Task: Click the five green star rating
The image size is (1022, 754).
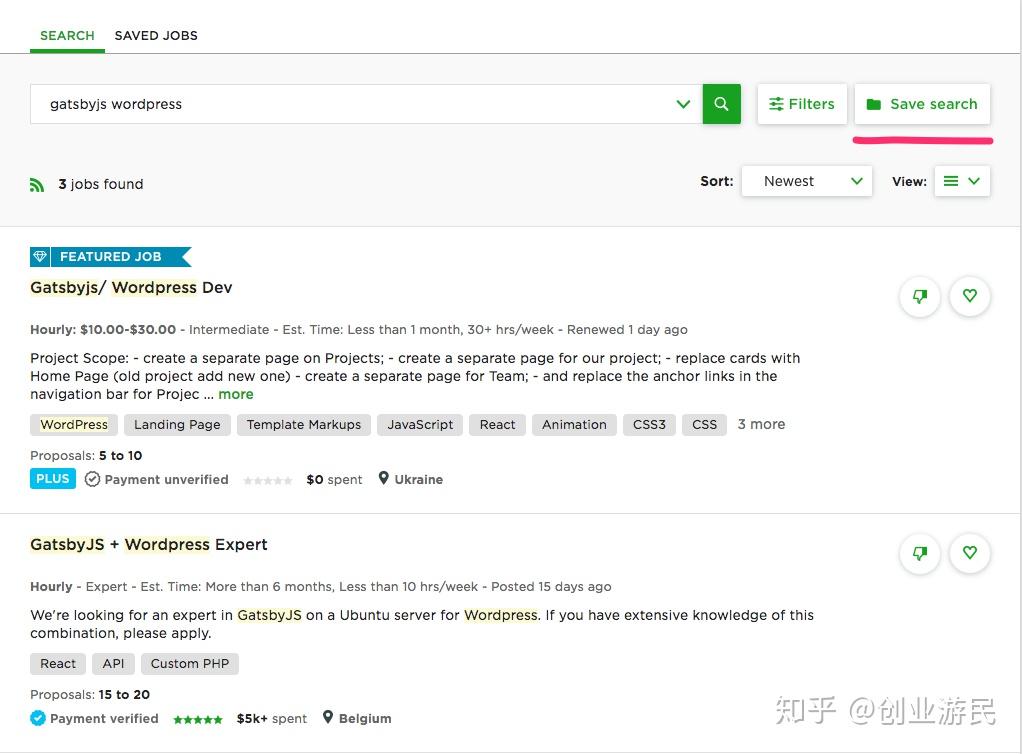Action: click(x=197, y=719)
